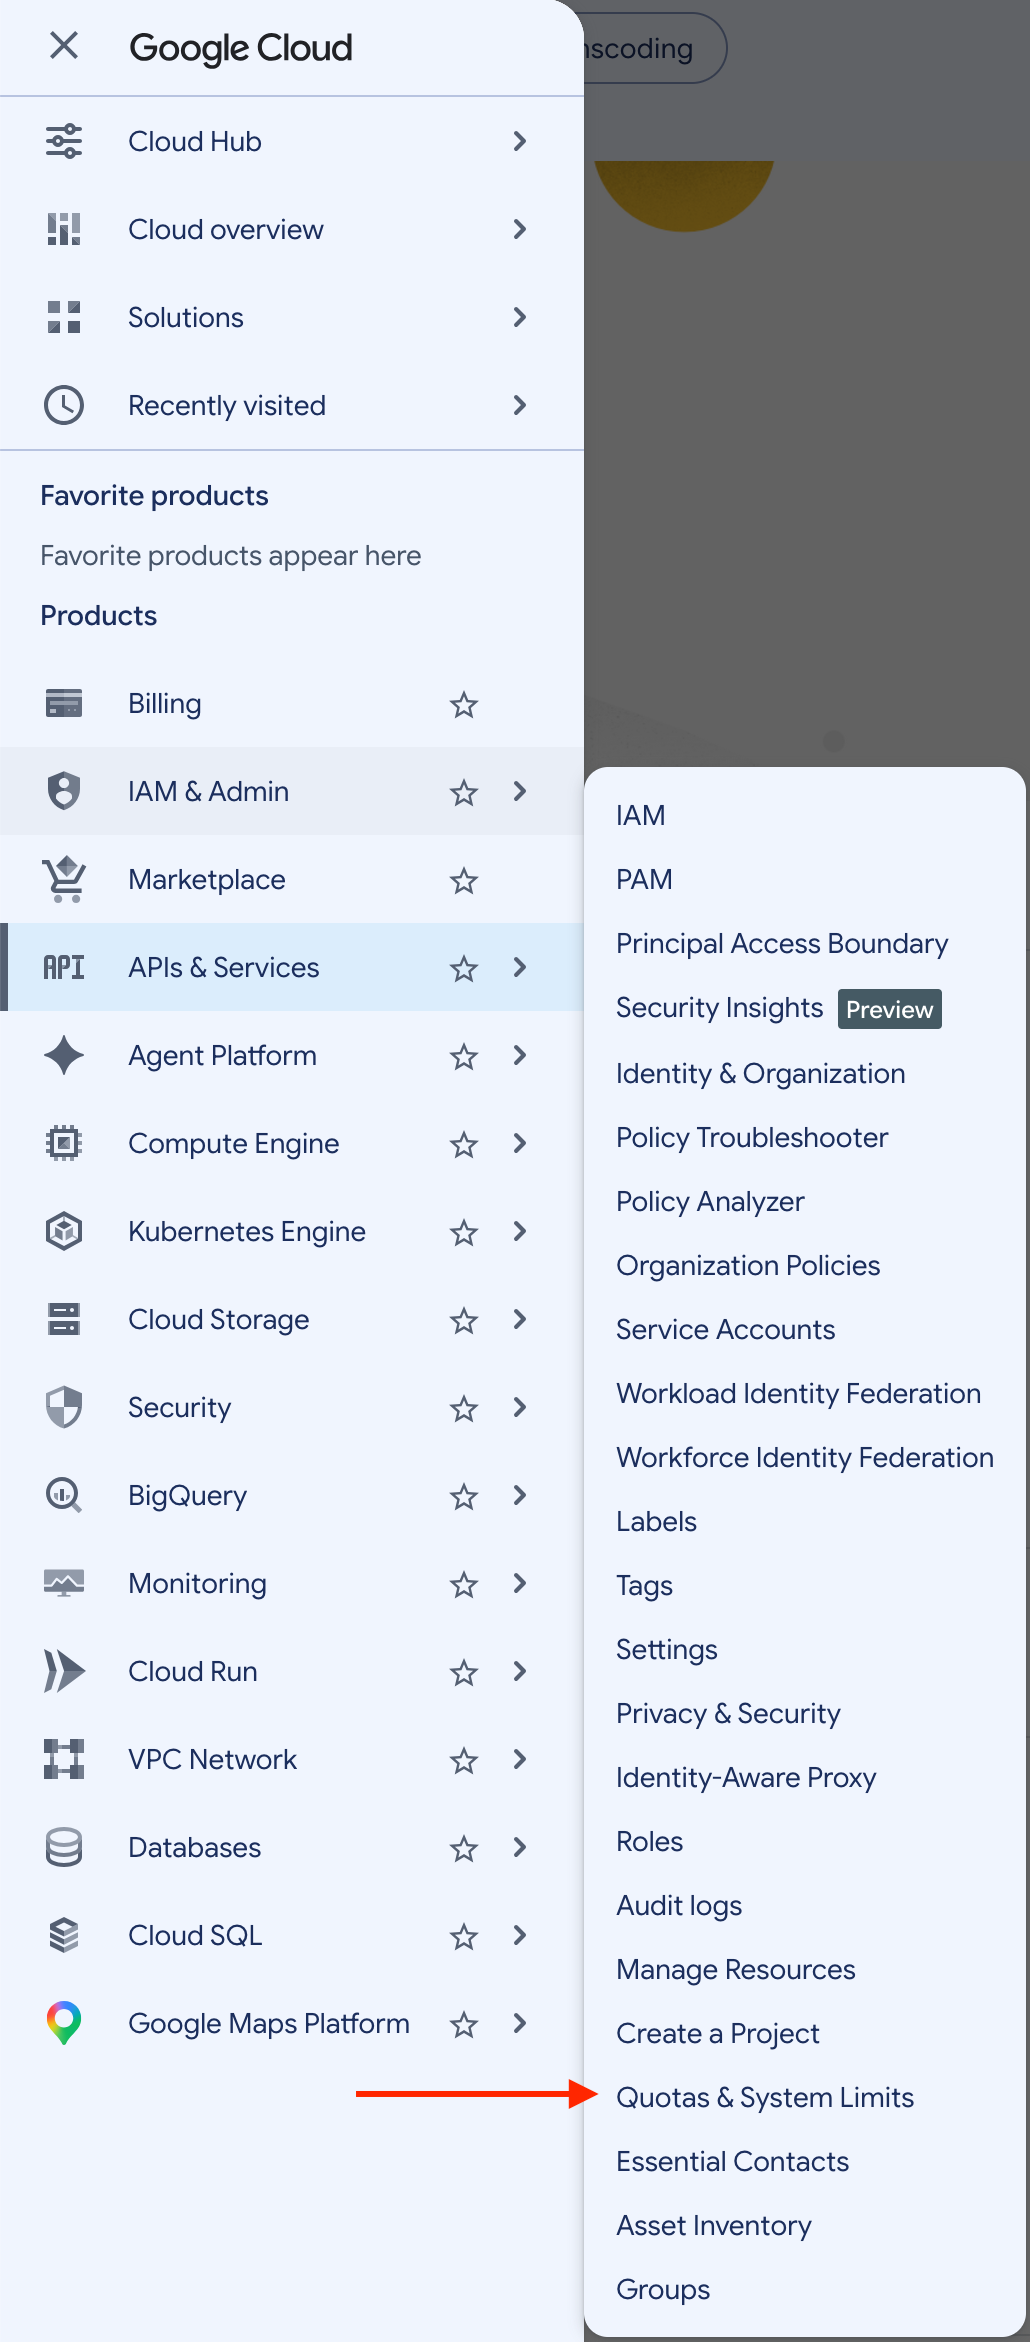This screenshot has width=1030, height=2342.
Task: Open Groups in the submenu
Action: (x=663, y=2289)
